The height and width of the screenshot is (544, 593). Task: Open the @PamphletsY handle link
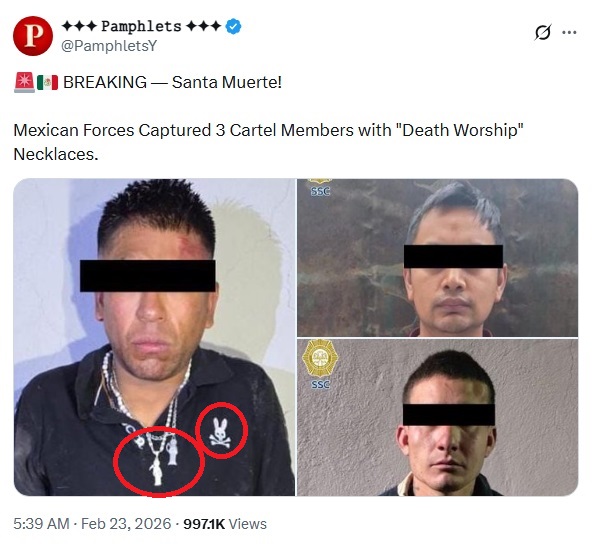coord(109,46)
